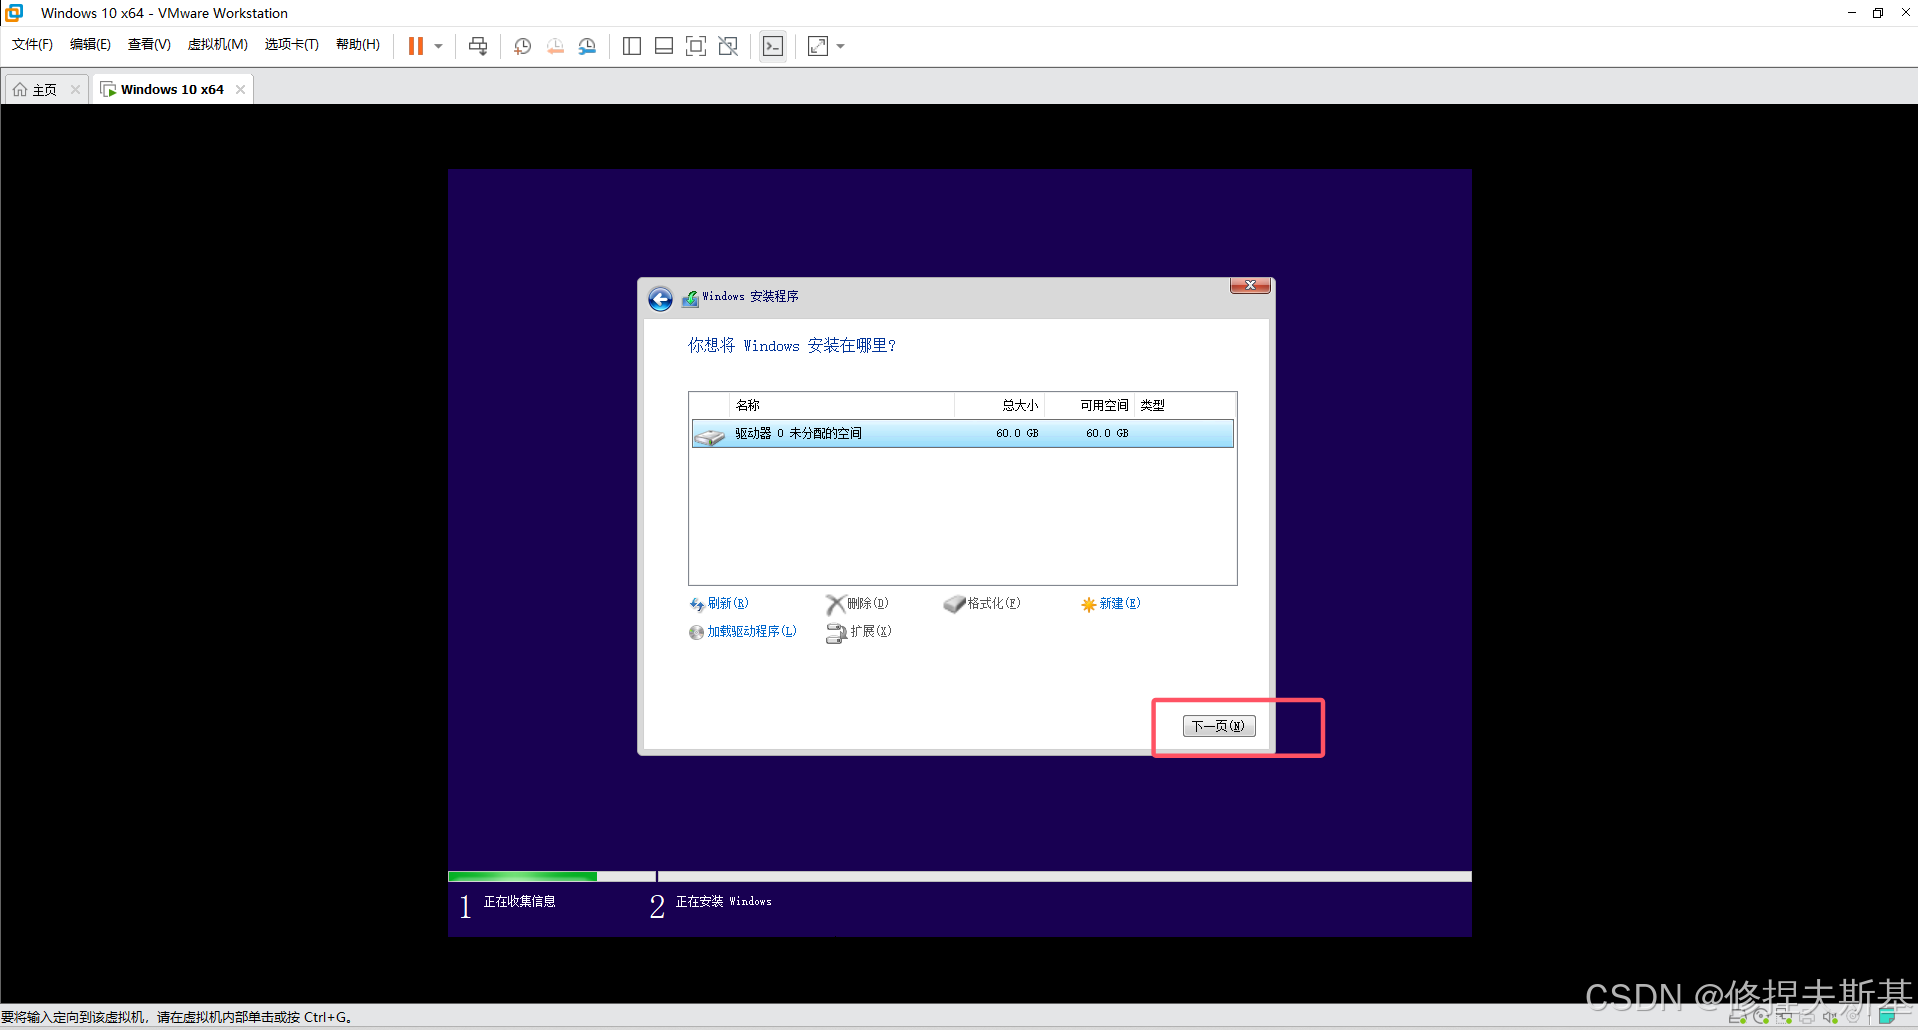Close the 主页 tab

pyautogui.click(x=75, y=90)
